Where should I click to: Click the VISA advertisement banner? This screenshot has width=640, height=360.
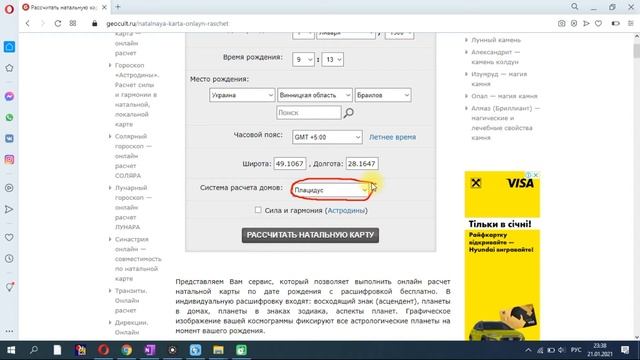(502, 256)
